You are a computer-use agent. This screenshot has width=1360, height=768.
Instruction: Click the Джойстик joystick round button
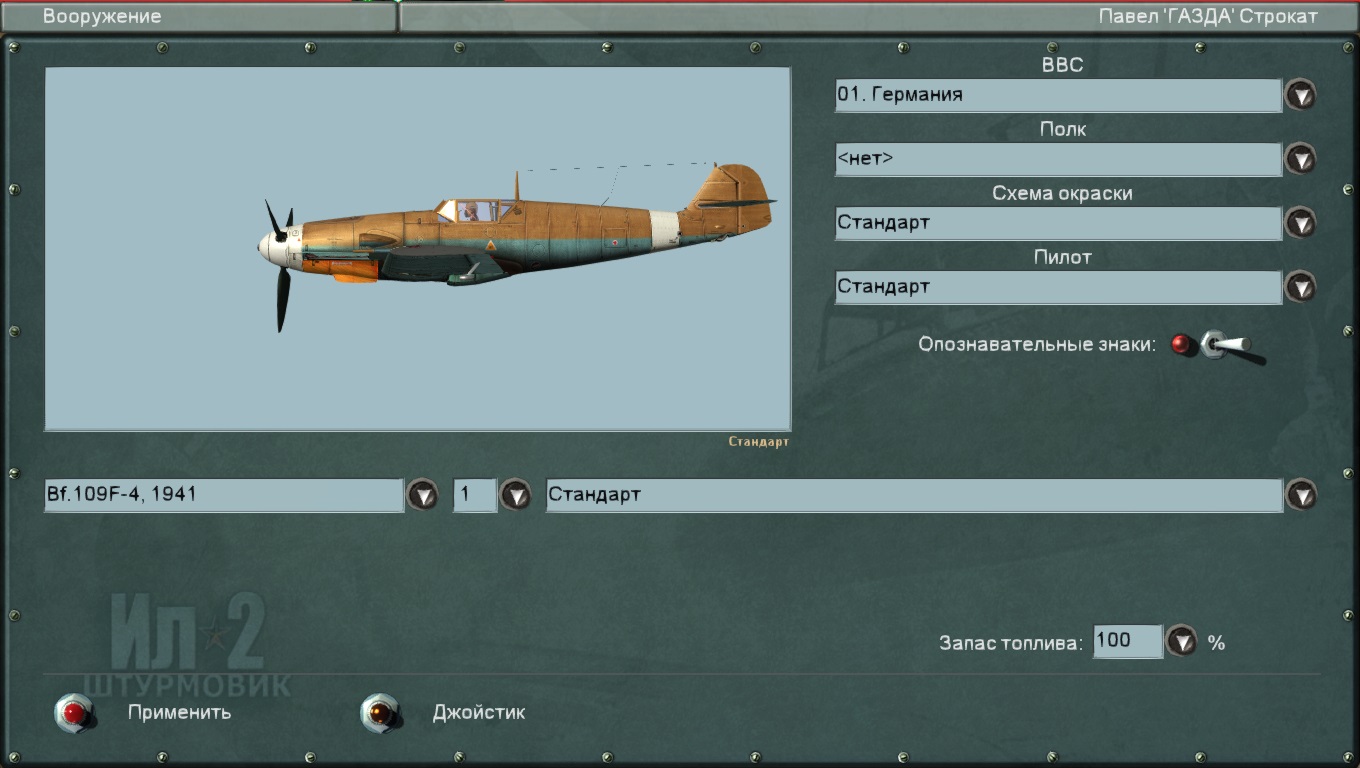380,713
